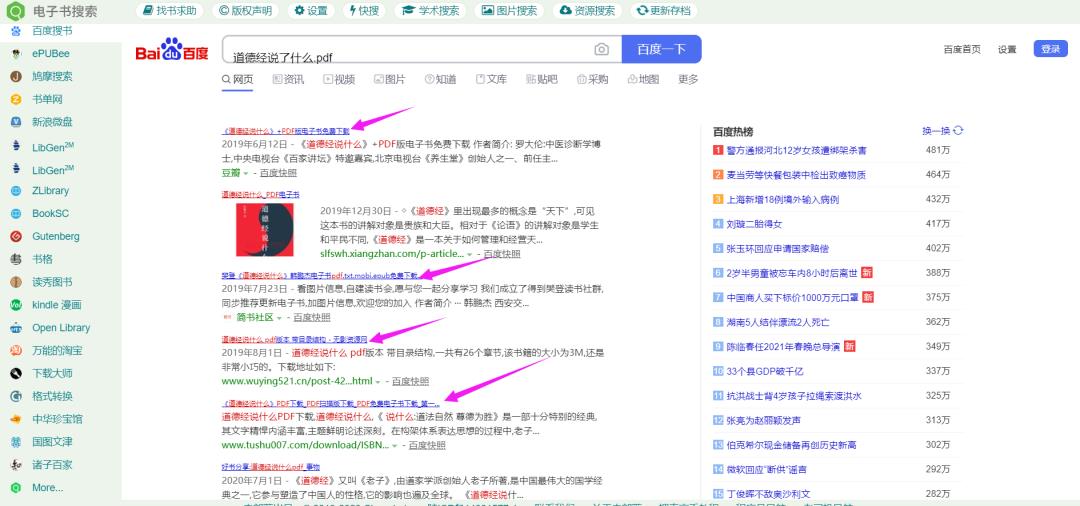This screenshot has width=1080, height=506.
Task: Click the camera image-search icon in search box
Action: click(x=601, y=50)
